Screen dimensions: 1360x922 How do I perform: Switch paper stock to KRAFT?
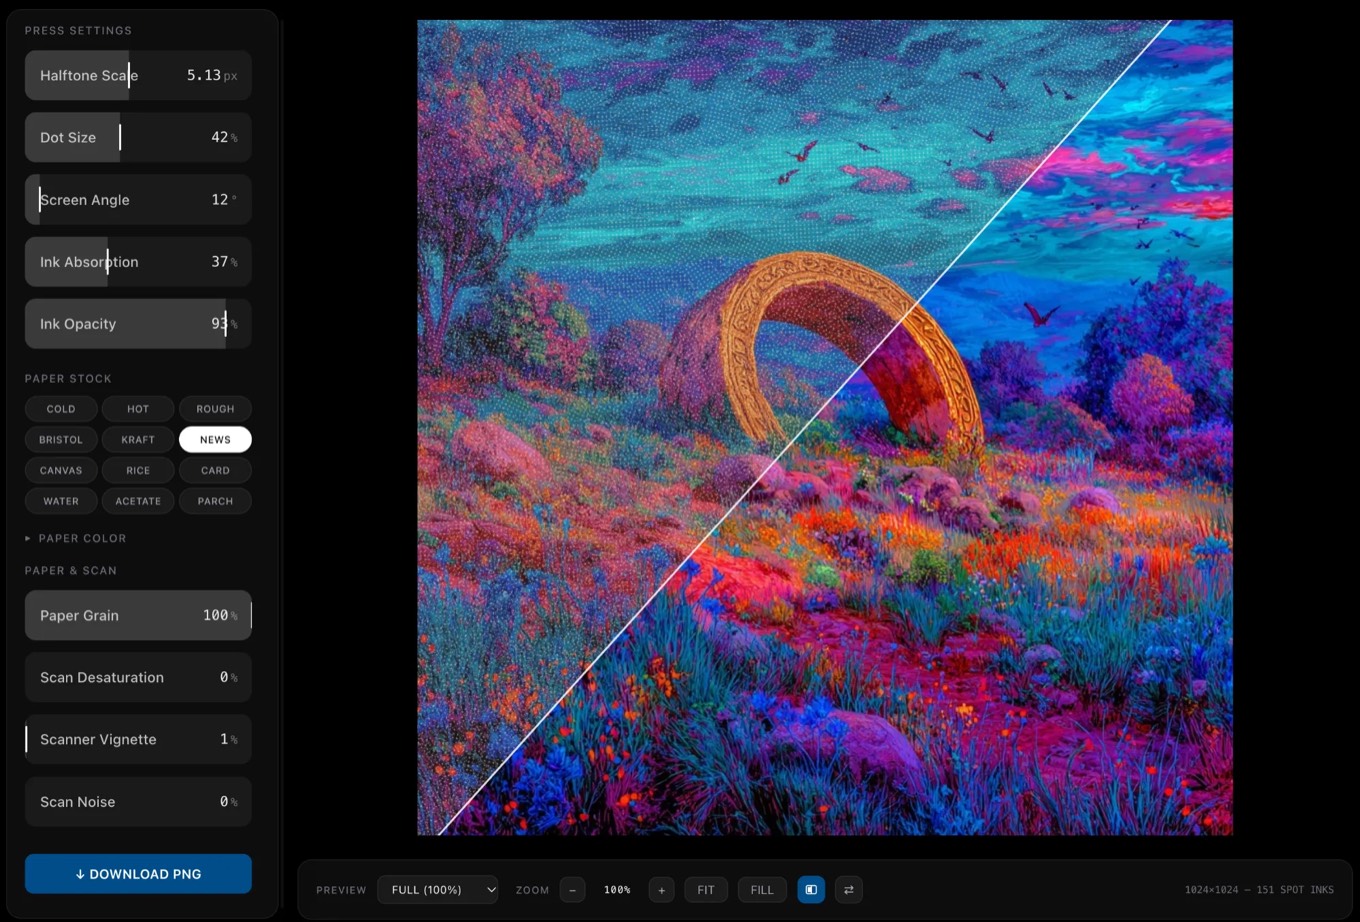[x=138, y=440]
